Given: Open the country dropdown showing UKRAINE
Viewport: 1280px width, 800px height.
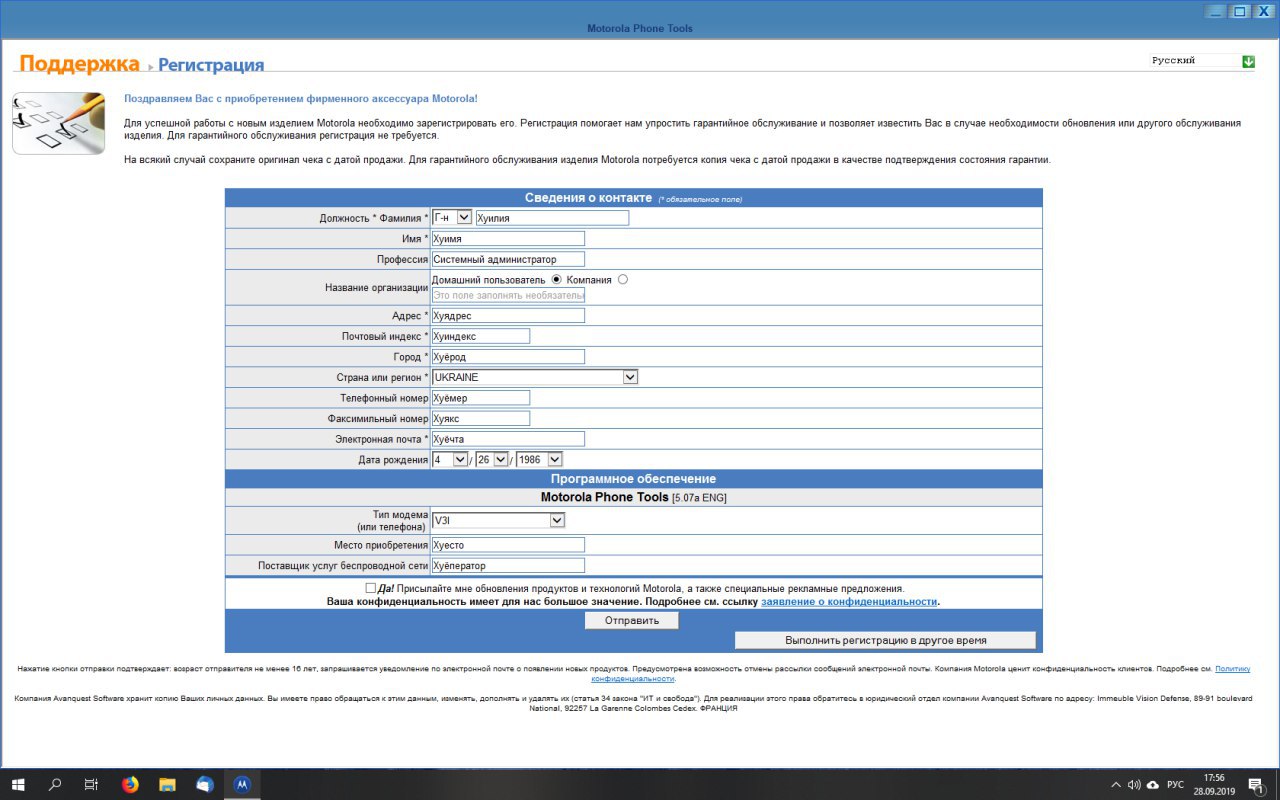Looking at the screenshot, I should [x=535, y=377].
